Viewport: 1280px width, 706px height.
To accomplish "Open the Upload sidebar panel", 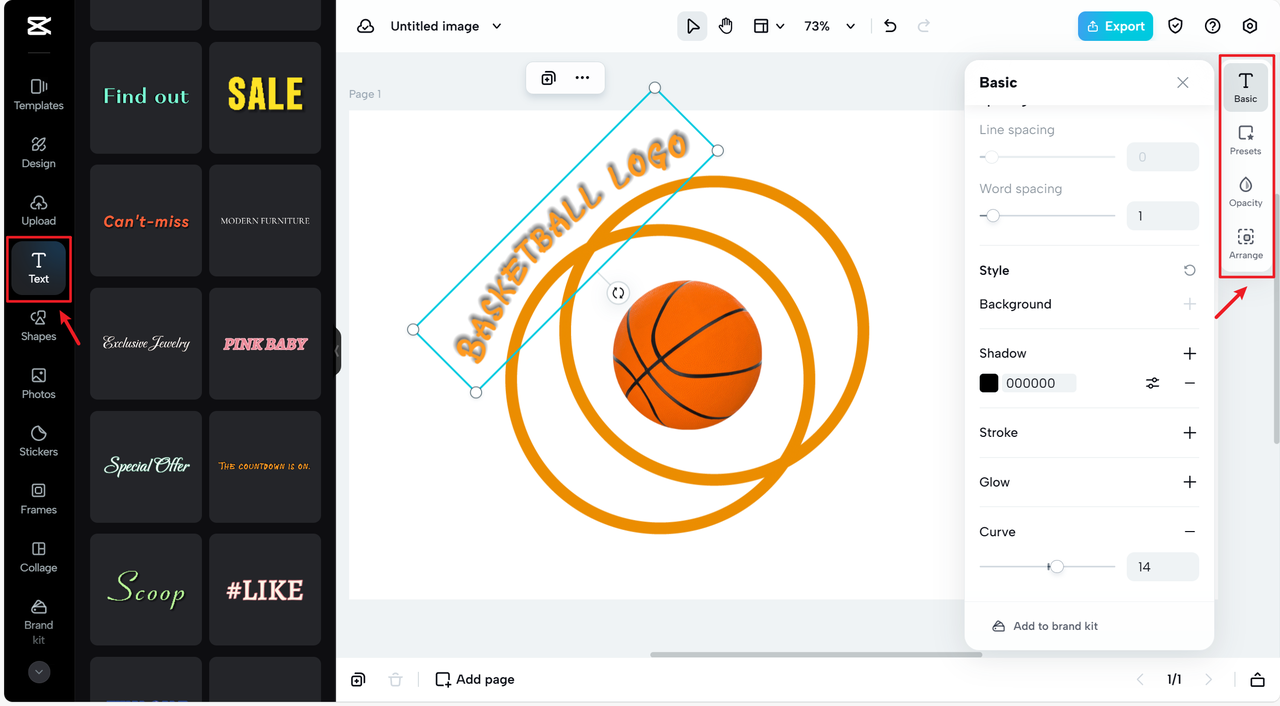I will pyautogui.click(x=39, y=211).
